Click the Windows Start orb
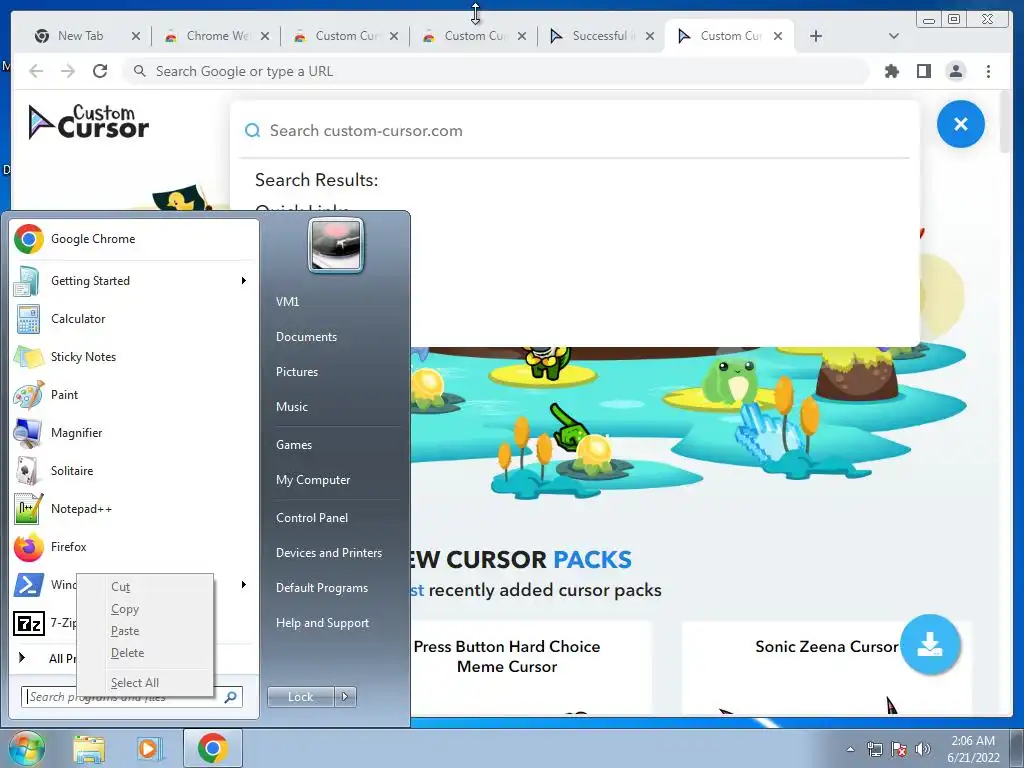This screenshot has width=1024, height=768. (x=26, y=748)
